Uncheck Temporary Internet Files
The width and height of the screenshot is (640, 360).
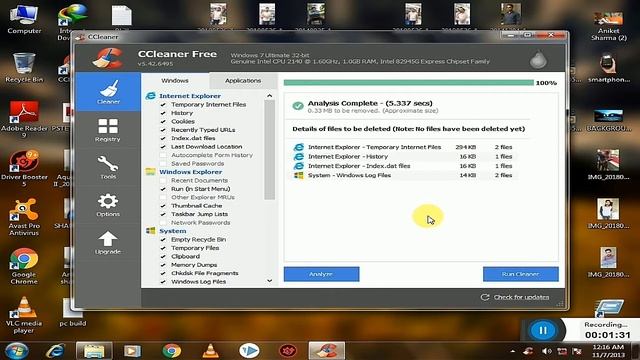click(163, 104)
